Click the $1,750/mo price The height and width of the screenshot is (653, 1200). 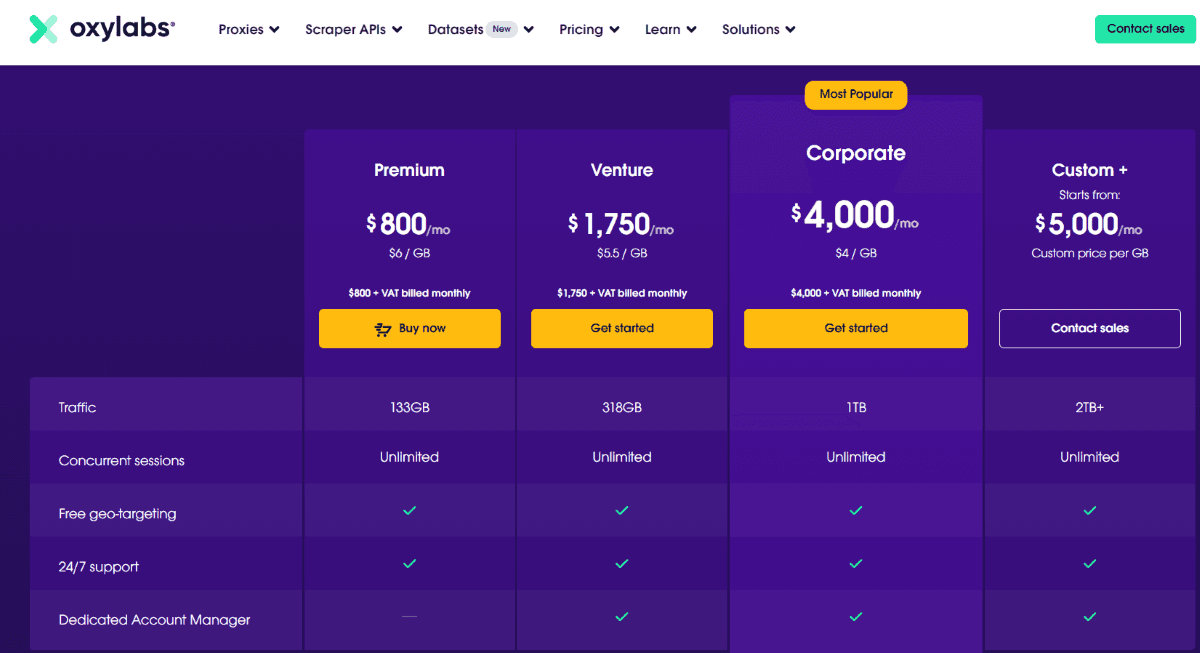[x=622, y=224]
